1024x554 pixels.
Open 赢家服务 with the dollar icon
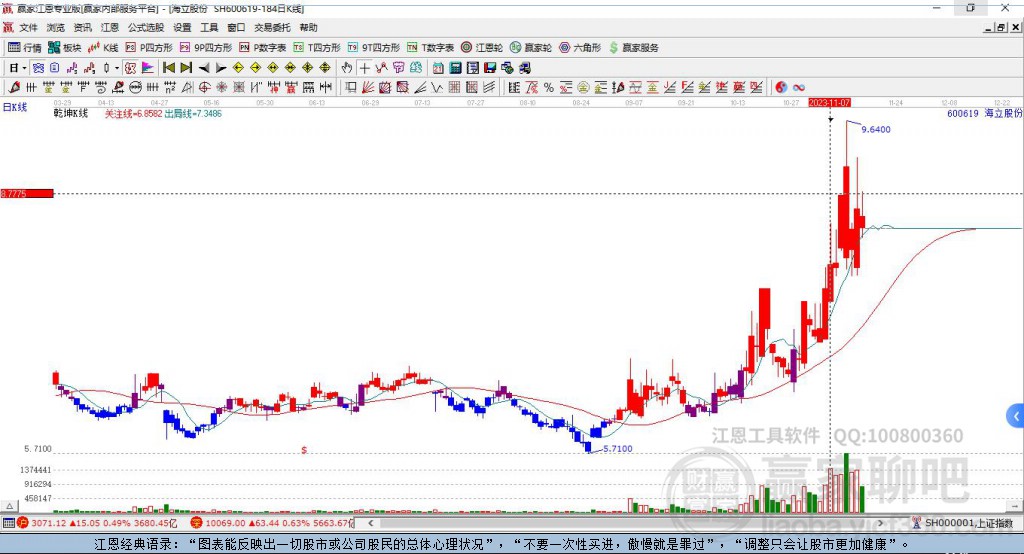click(633, 48)
